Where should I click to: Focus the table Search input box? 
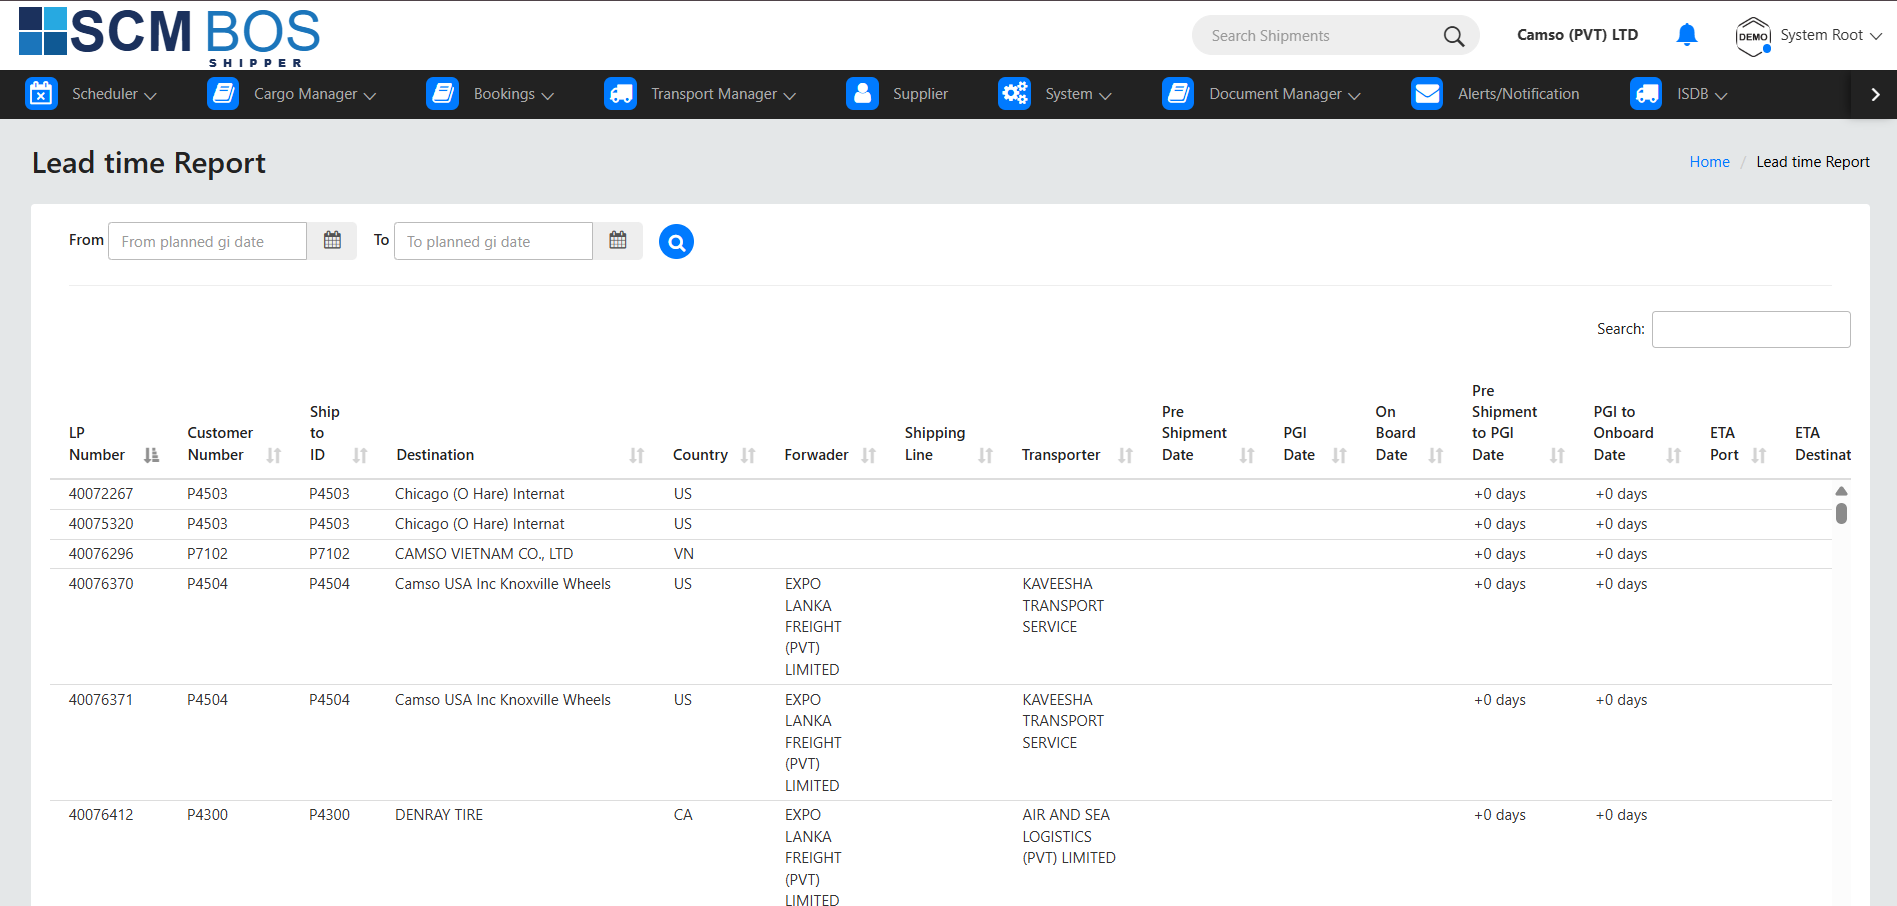1751,329
